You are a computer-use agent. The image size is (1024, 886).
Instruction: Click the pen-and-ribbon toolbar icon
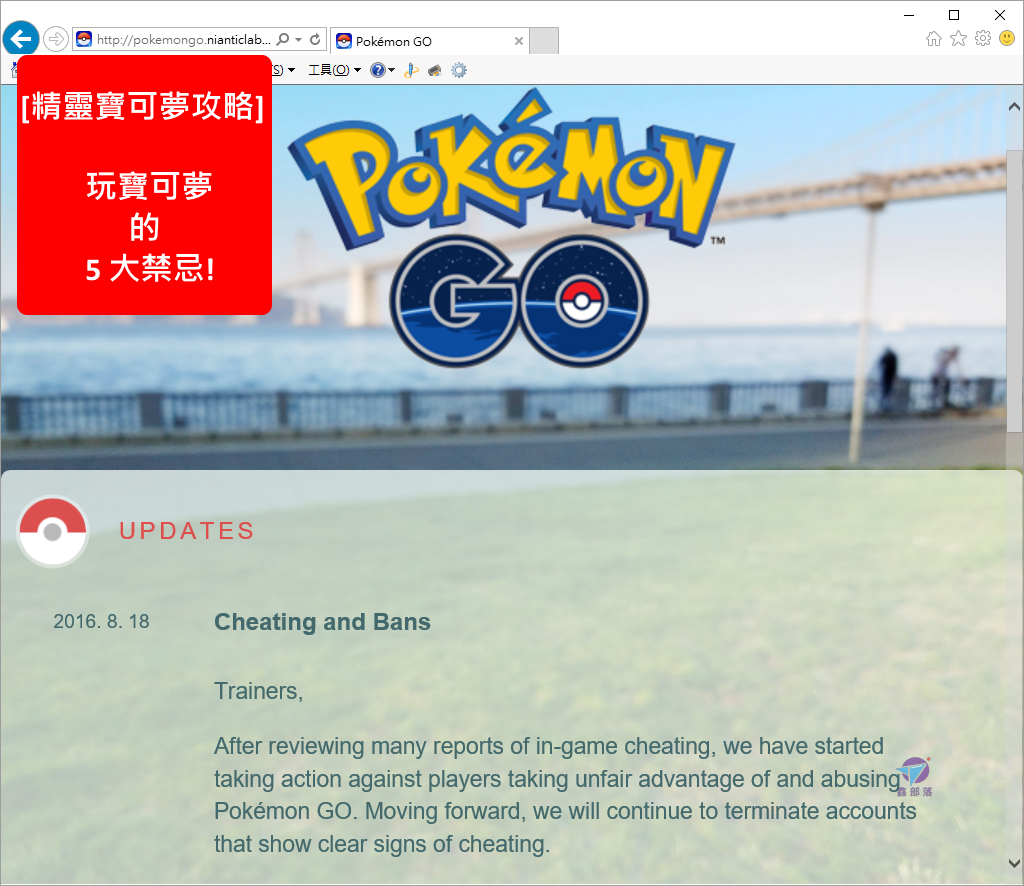[411, 70]
